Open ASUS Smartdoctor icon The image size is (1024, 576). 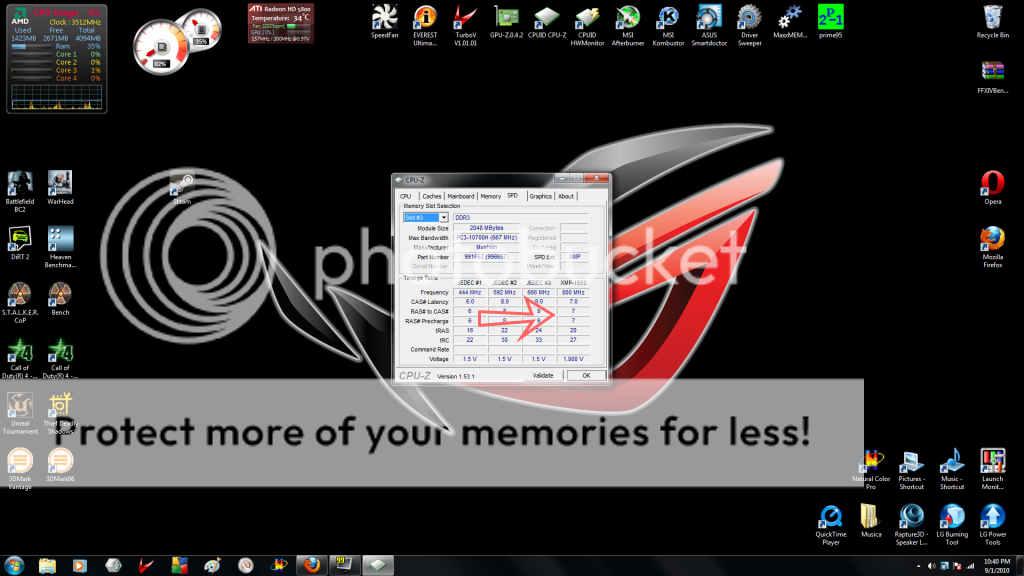click(x=709, y=25)
